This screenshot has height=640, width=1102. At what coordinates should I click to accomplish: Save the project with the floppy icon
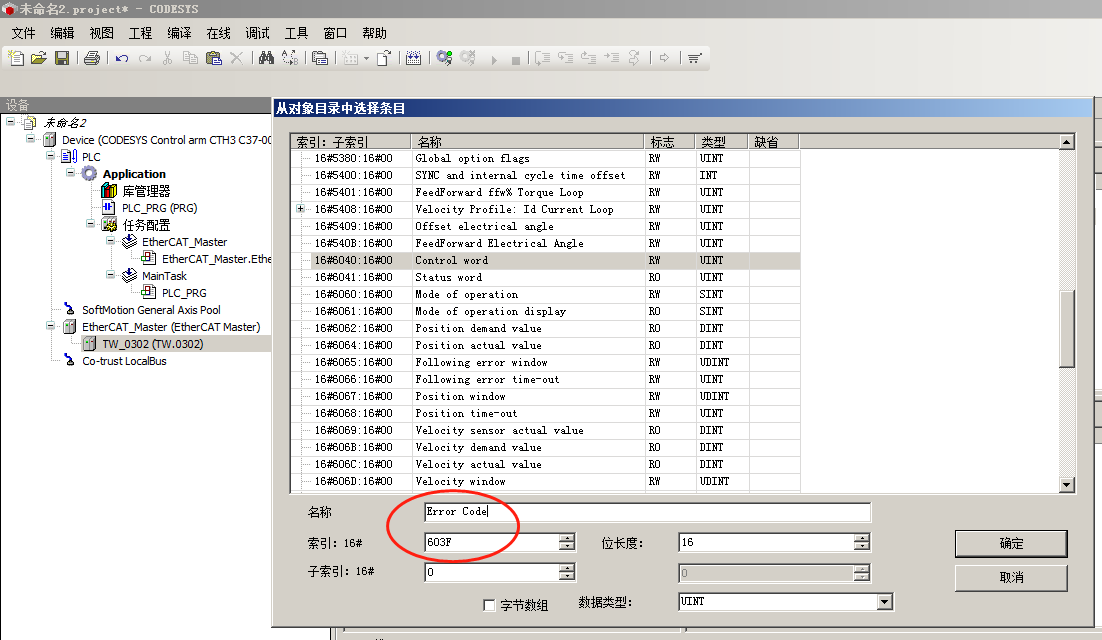(62, 58)
